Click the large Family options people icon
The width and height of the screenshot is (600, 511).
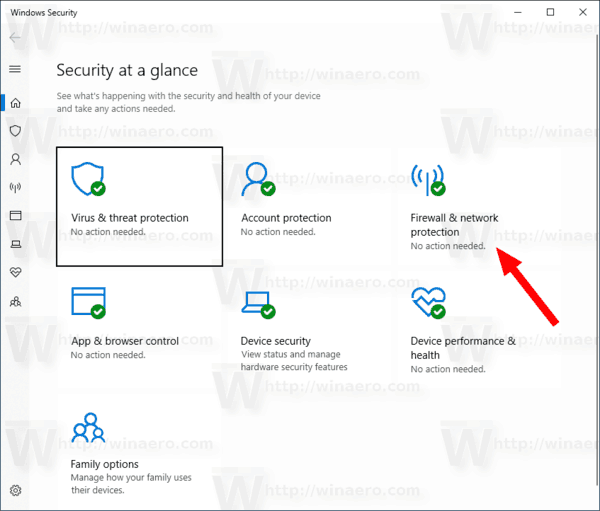tap(88, 427)
